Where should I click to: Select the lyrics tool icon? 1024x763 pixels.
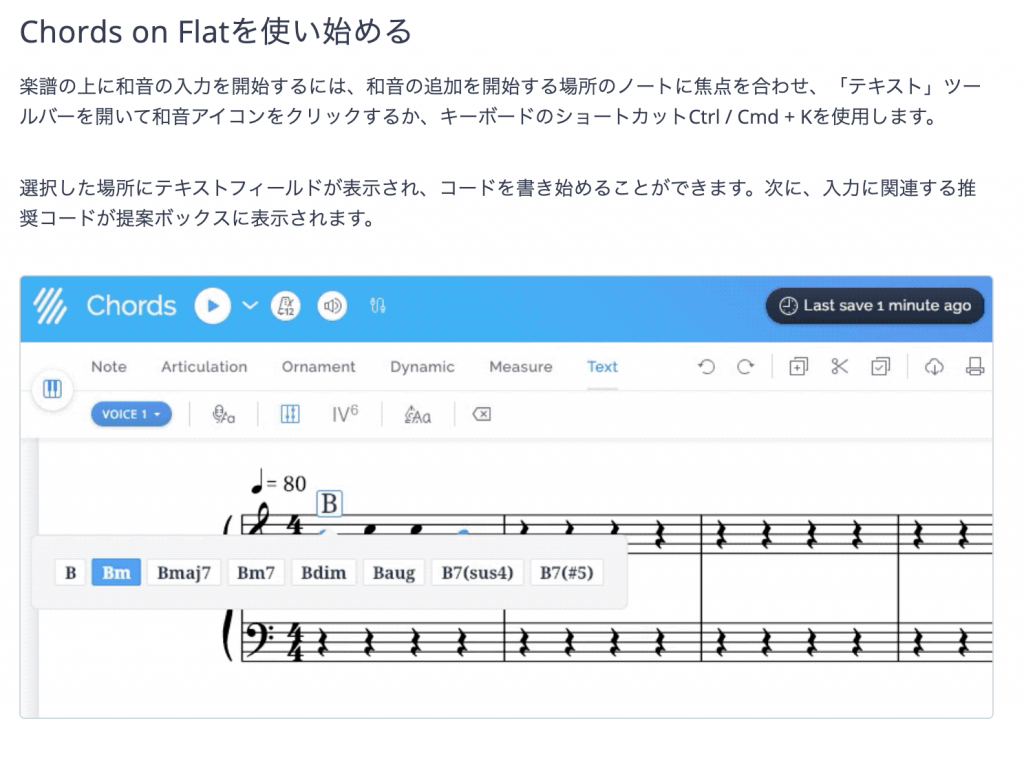point(223,414)
